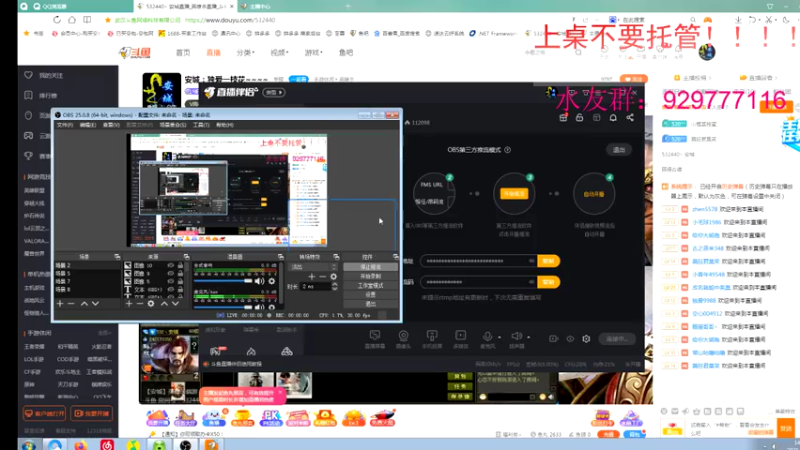
Task: Adjust the first mixer volume slider
Action: click(223, 281)
